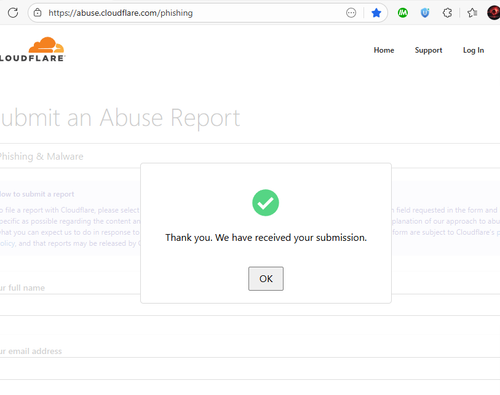Select the 'Thank you. We have received your submission.' text

(x=266, y=238)
